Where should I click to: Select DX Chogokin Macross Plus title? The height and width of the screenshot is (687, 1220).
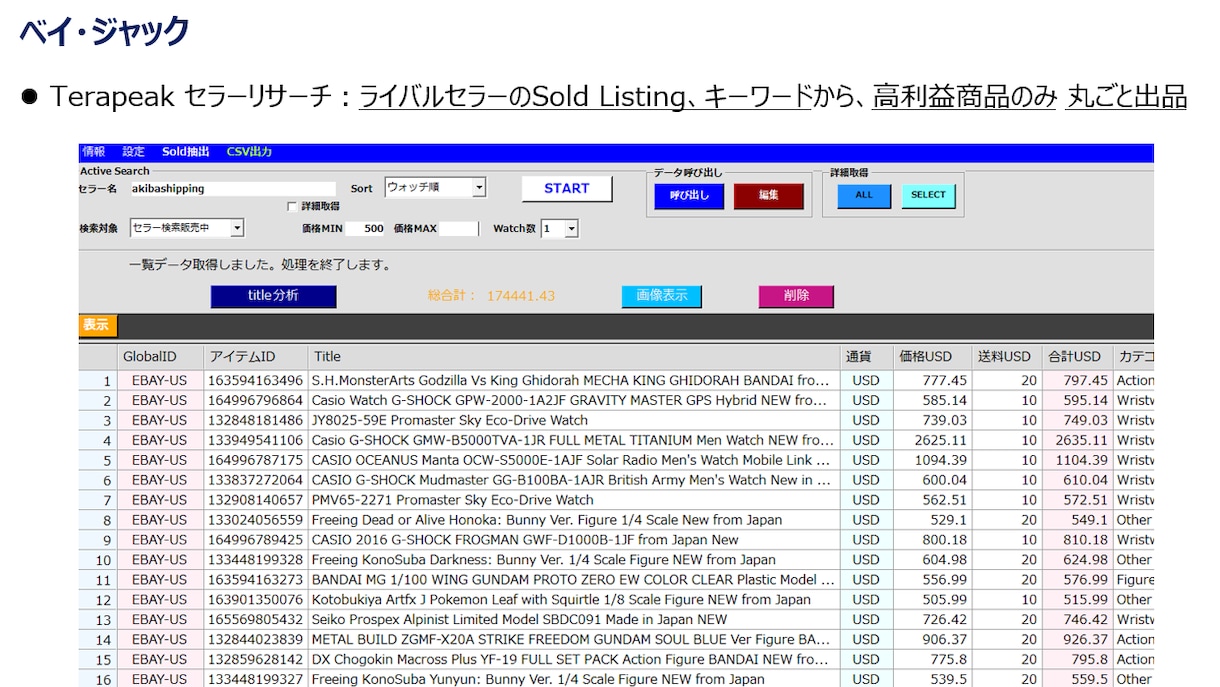pyautogui.click(x=574, y=660)
